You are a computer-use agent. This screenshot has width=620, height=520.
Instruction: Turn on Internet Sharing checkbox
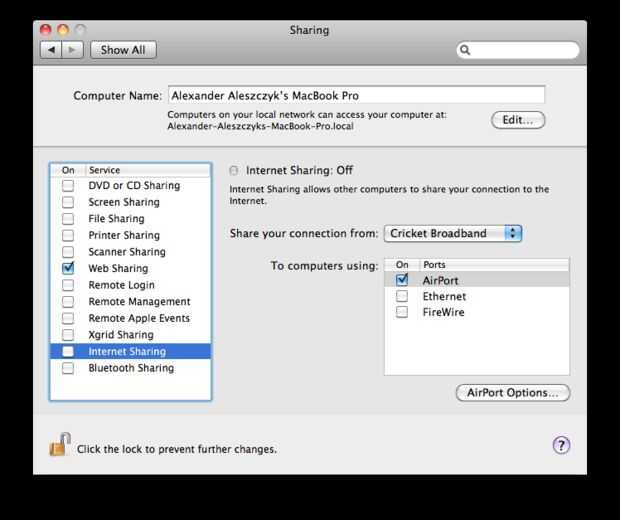pos(68,352)
